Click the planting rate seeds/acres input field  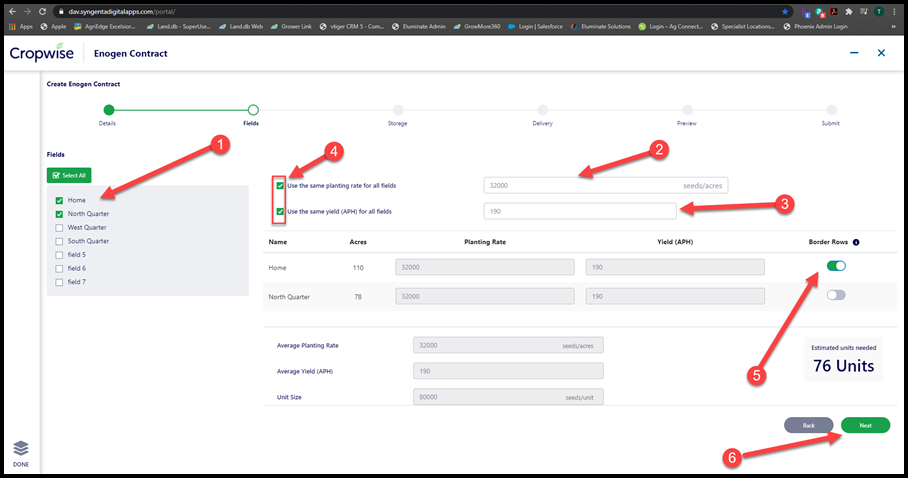(606, 185)
